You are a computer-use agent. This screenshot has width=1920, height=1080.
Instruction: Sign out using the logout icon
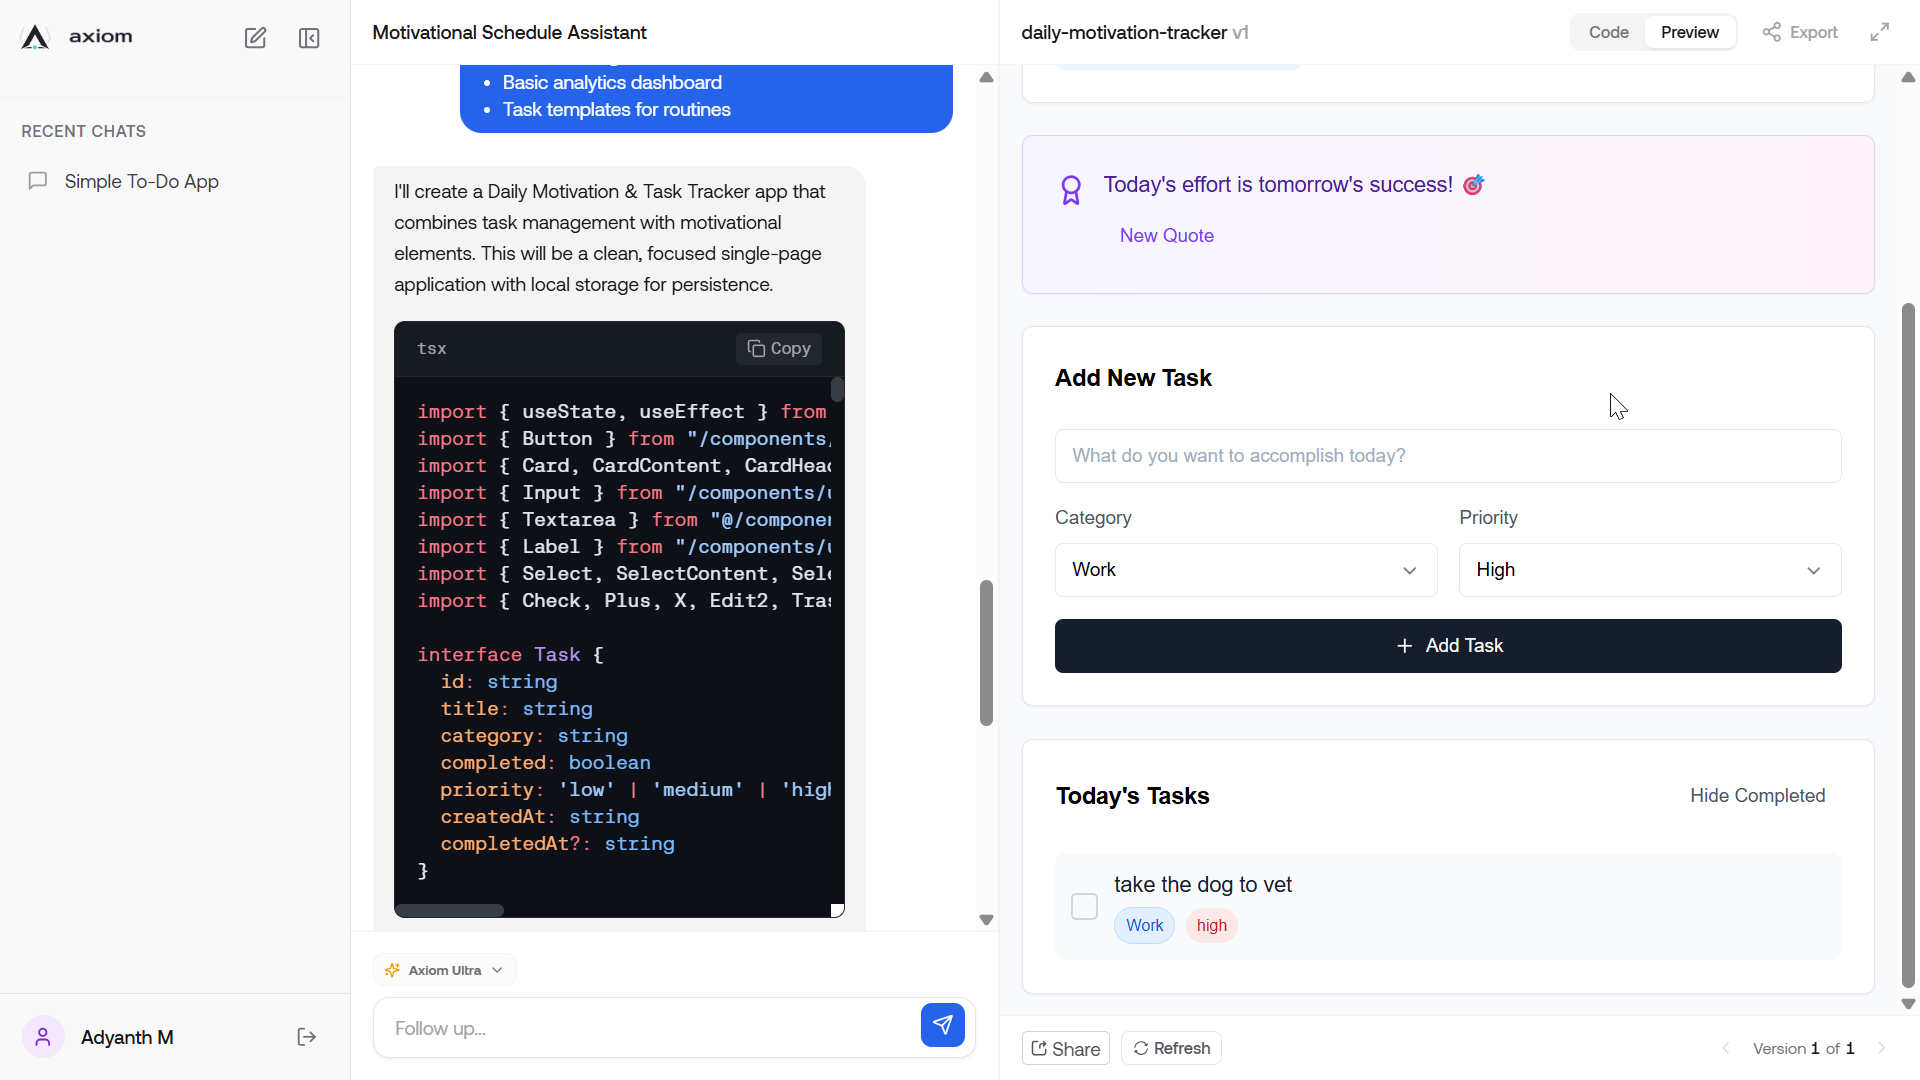(306, 1037)
